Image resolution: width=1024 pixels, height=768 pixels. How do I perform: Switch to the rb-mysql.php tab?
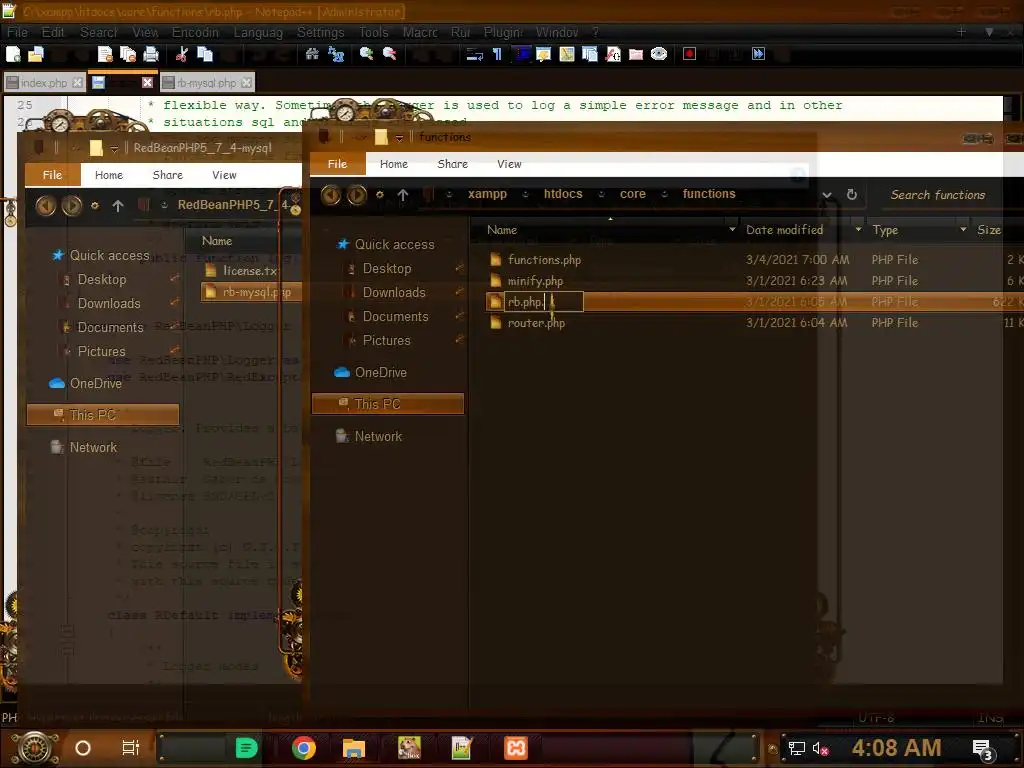[206, 83]
